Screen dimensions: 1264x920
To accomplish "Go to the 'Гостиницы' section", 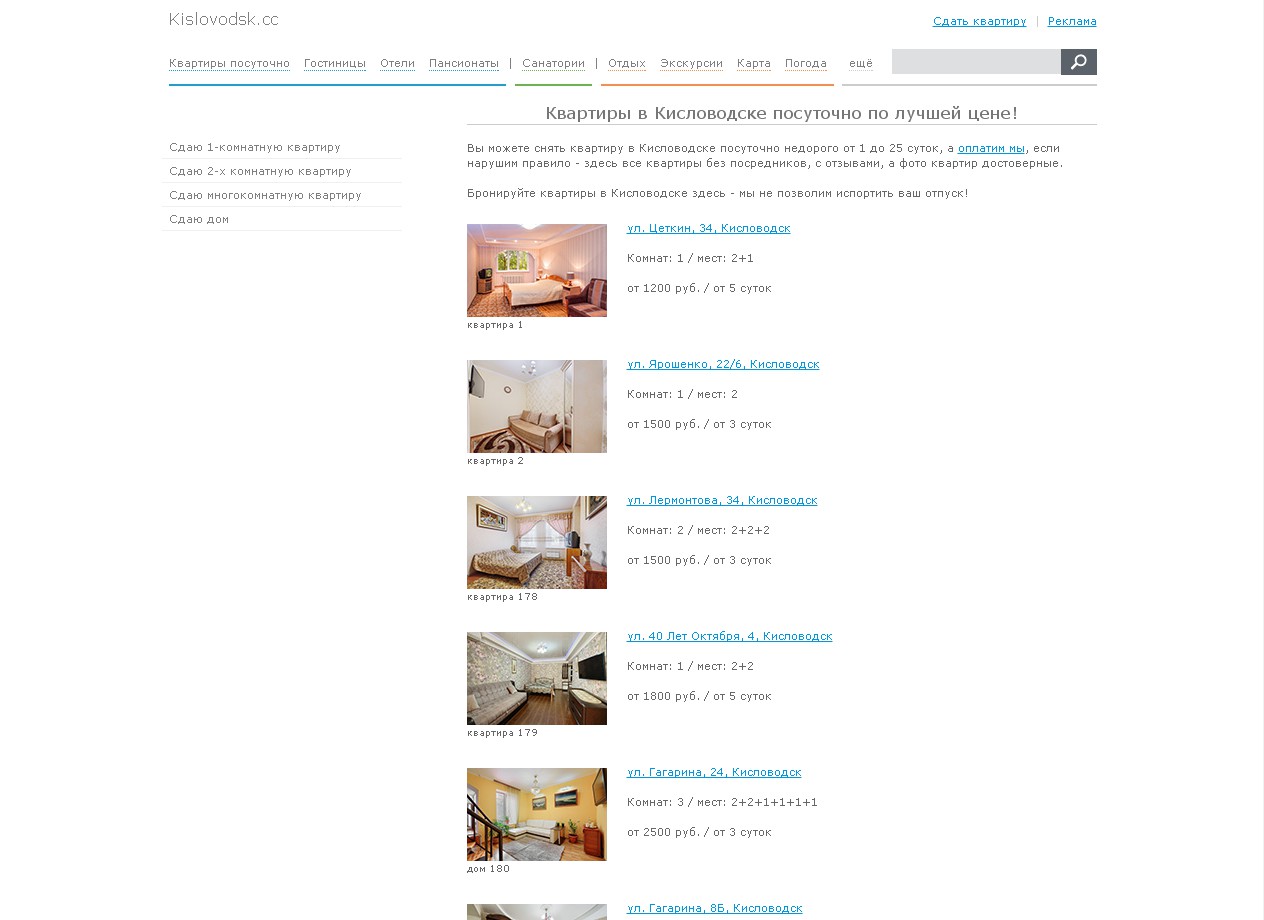I will [x=335, y=63].
